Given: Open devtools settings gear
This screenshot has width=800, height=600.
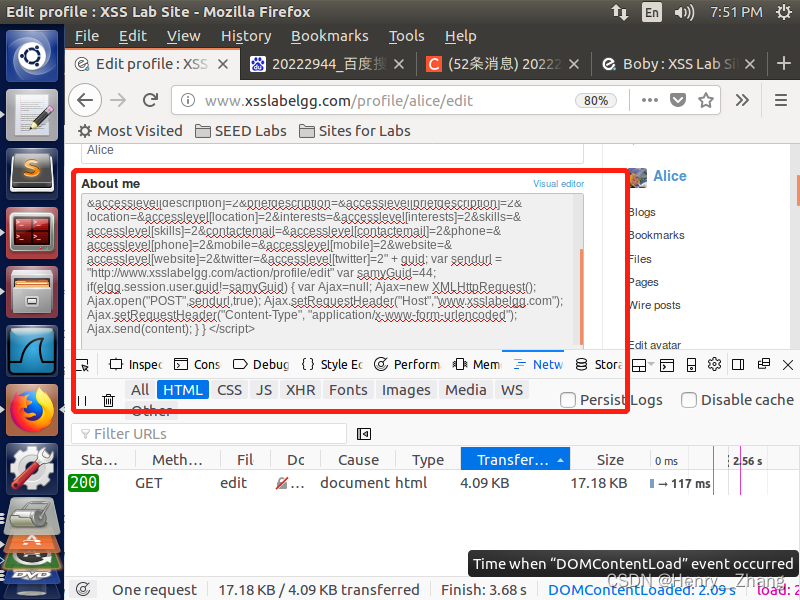Looking at the screenshot, I should click(x=714, y=364).
